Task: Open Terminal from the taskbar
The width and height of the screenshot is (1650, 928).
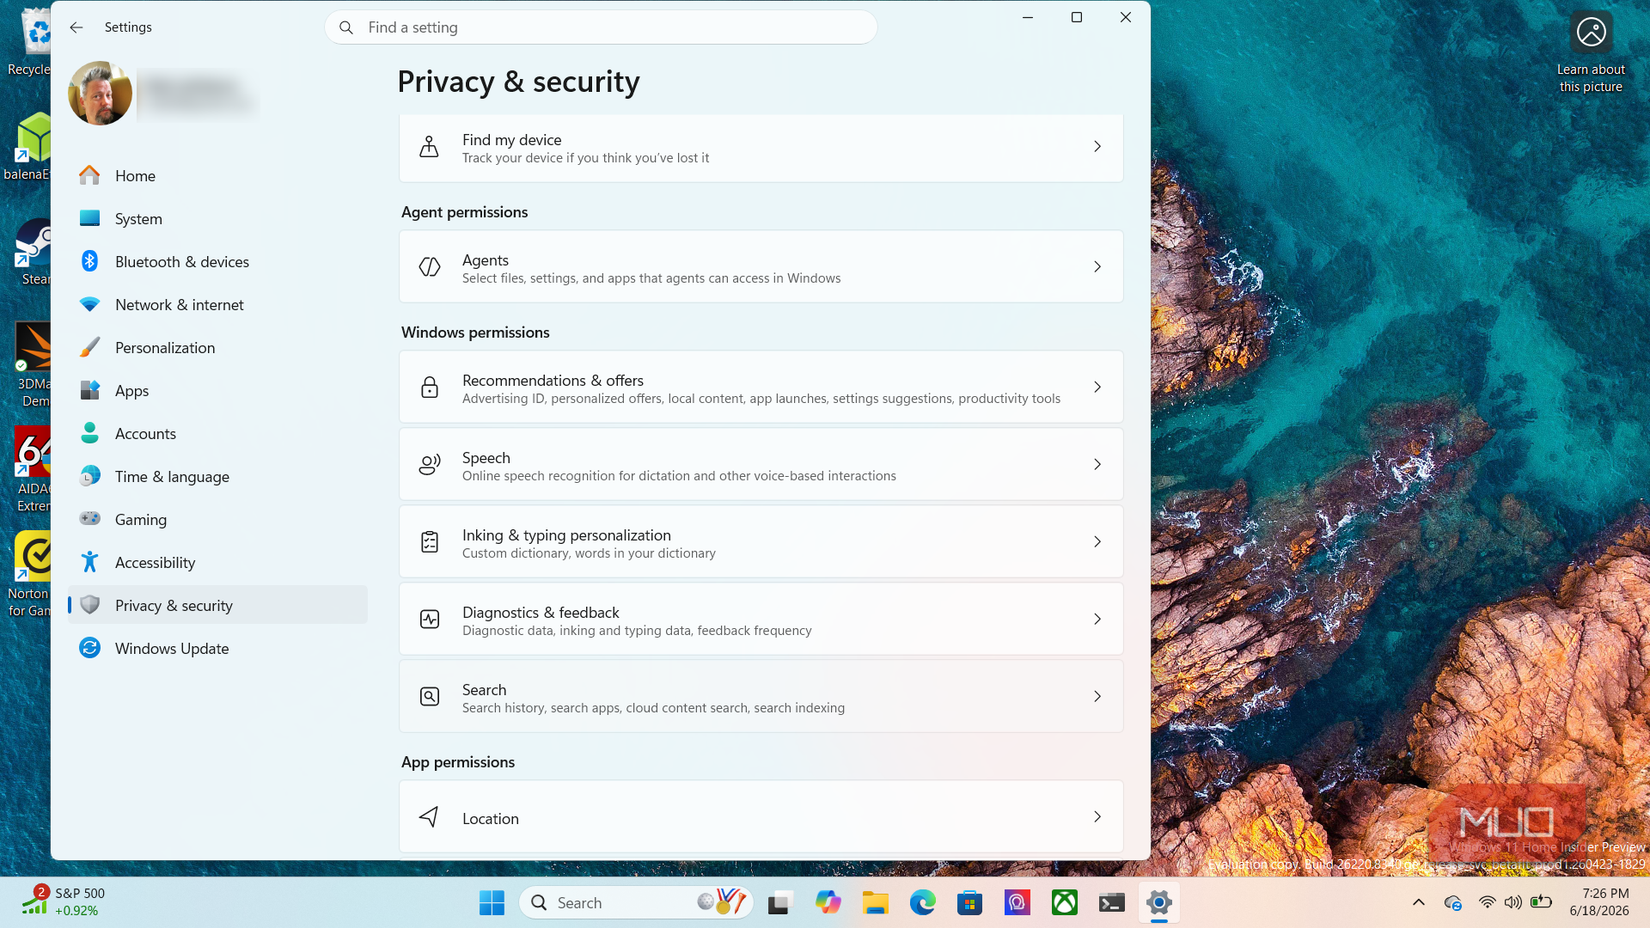Action: click(x=1111, y=902)
